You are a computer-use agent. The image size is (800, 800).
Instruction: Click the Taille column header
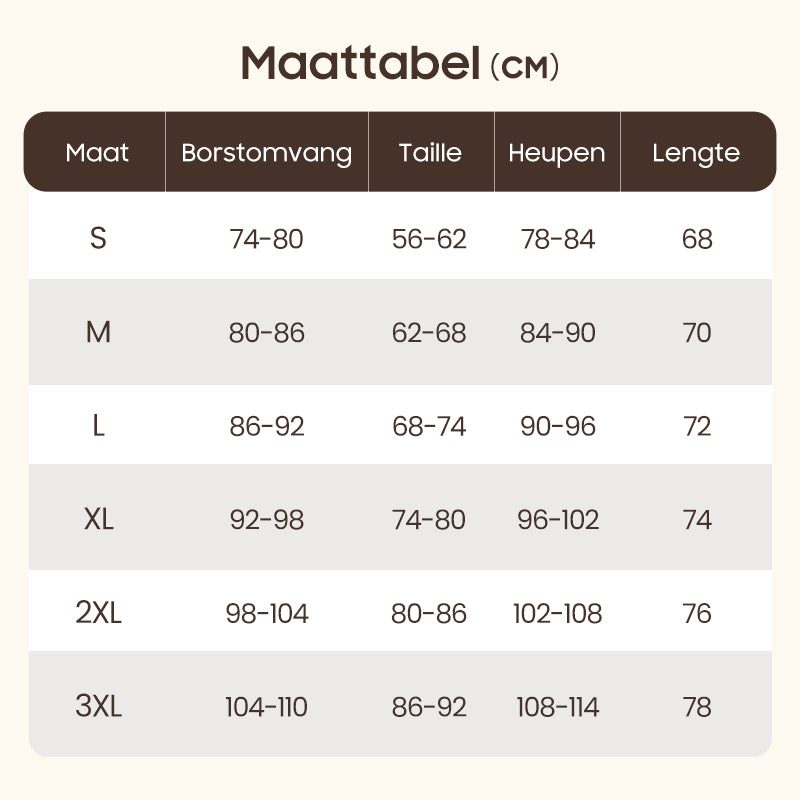[430, 153]
